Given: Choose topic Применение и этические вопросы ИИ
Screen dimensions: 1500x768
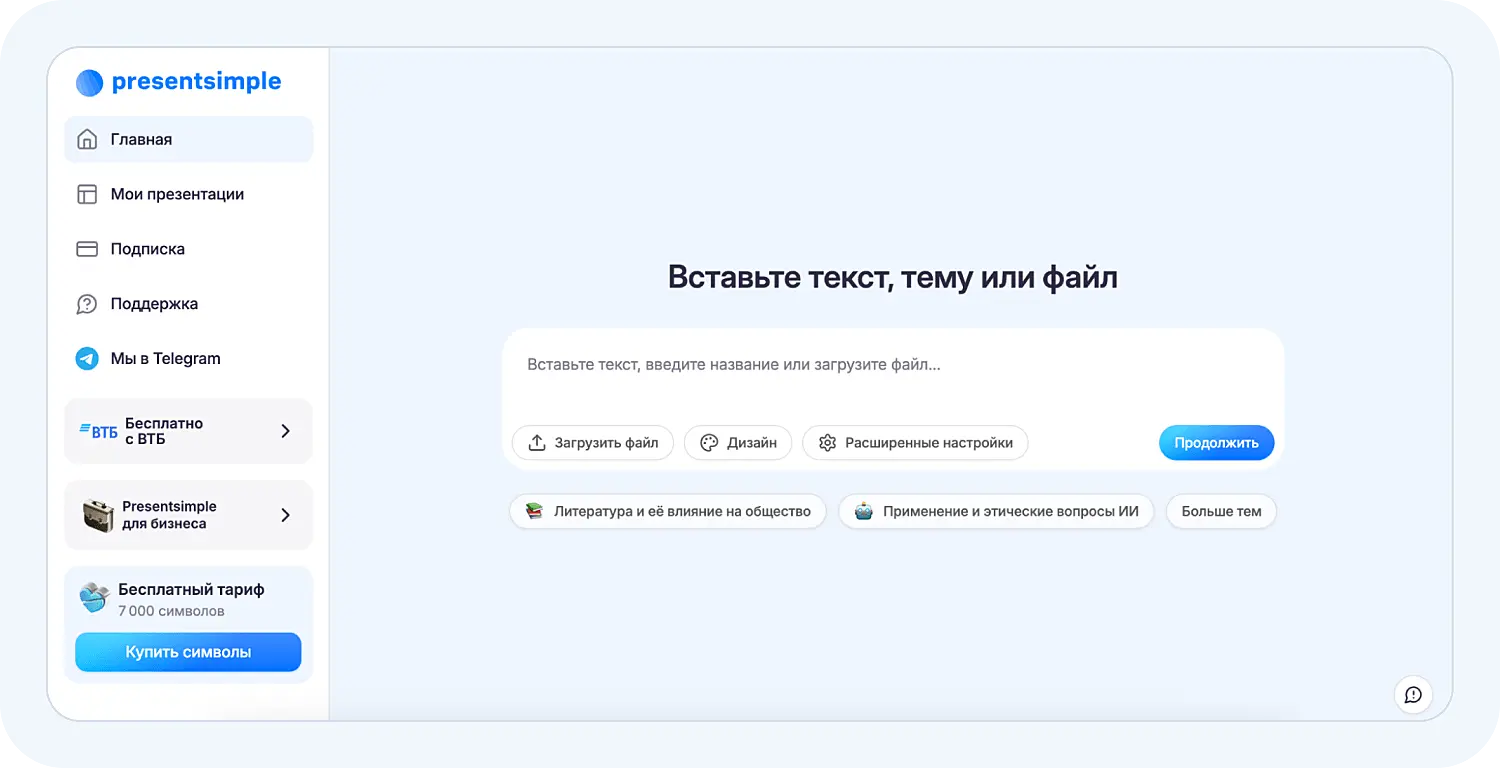Looking at the screenshot, I should click(996, 511).
